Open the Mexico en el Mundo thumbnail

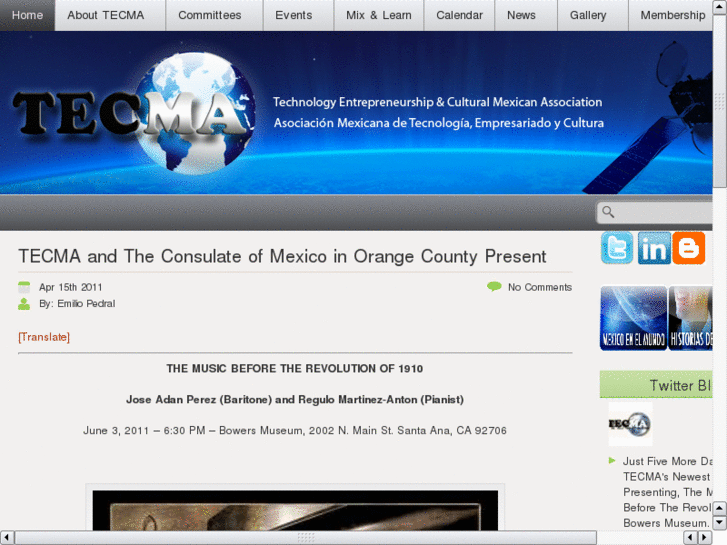click(x=633, y=318)
